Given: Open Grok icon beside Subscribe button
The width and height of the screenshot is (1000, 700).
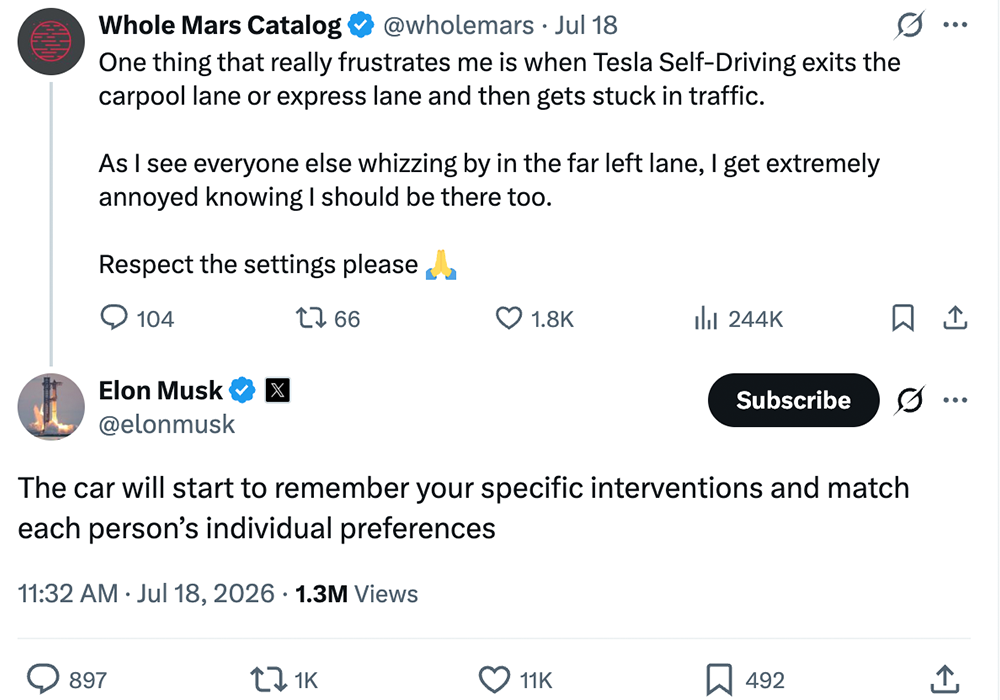Looking at the screenshot, I should pyautogui.click(x=909, y=400).
